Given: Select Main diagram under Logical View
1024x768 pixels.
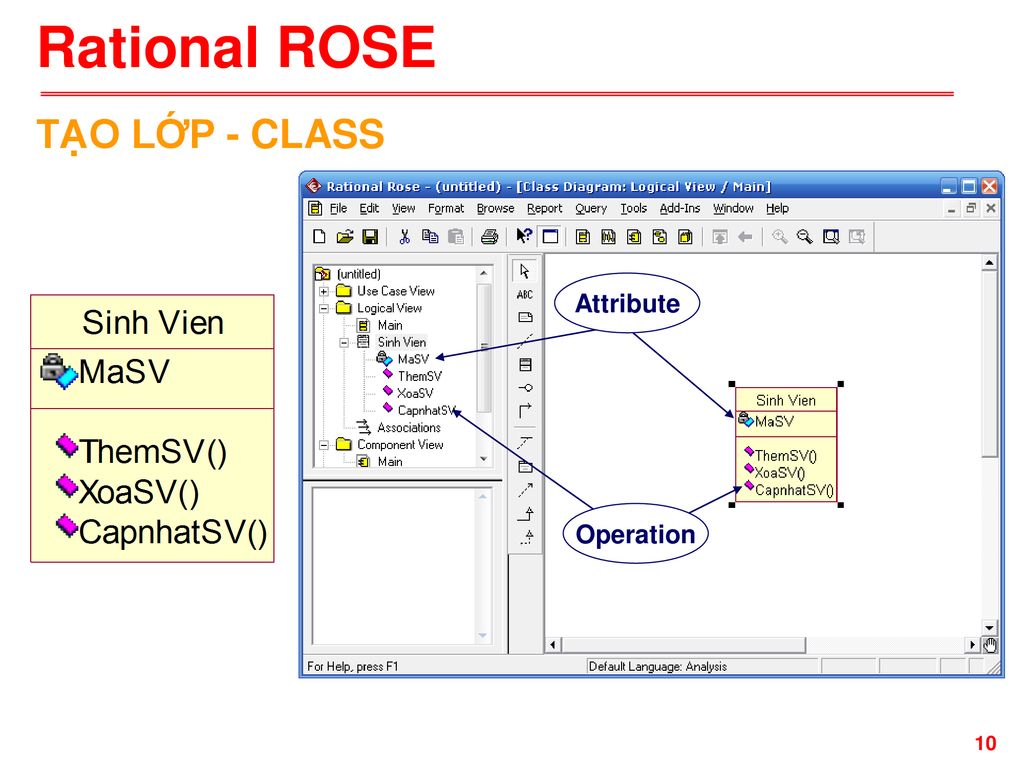Looking at the screenshot, I should coord(390,325).
